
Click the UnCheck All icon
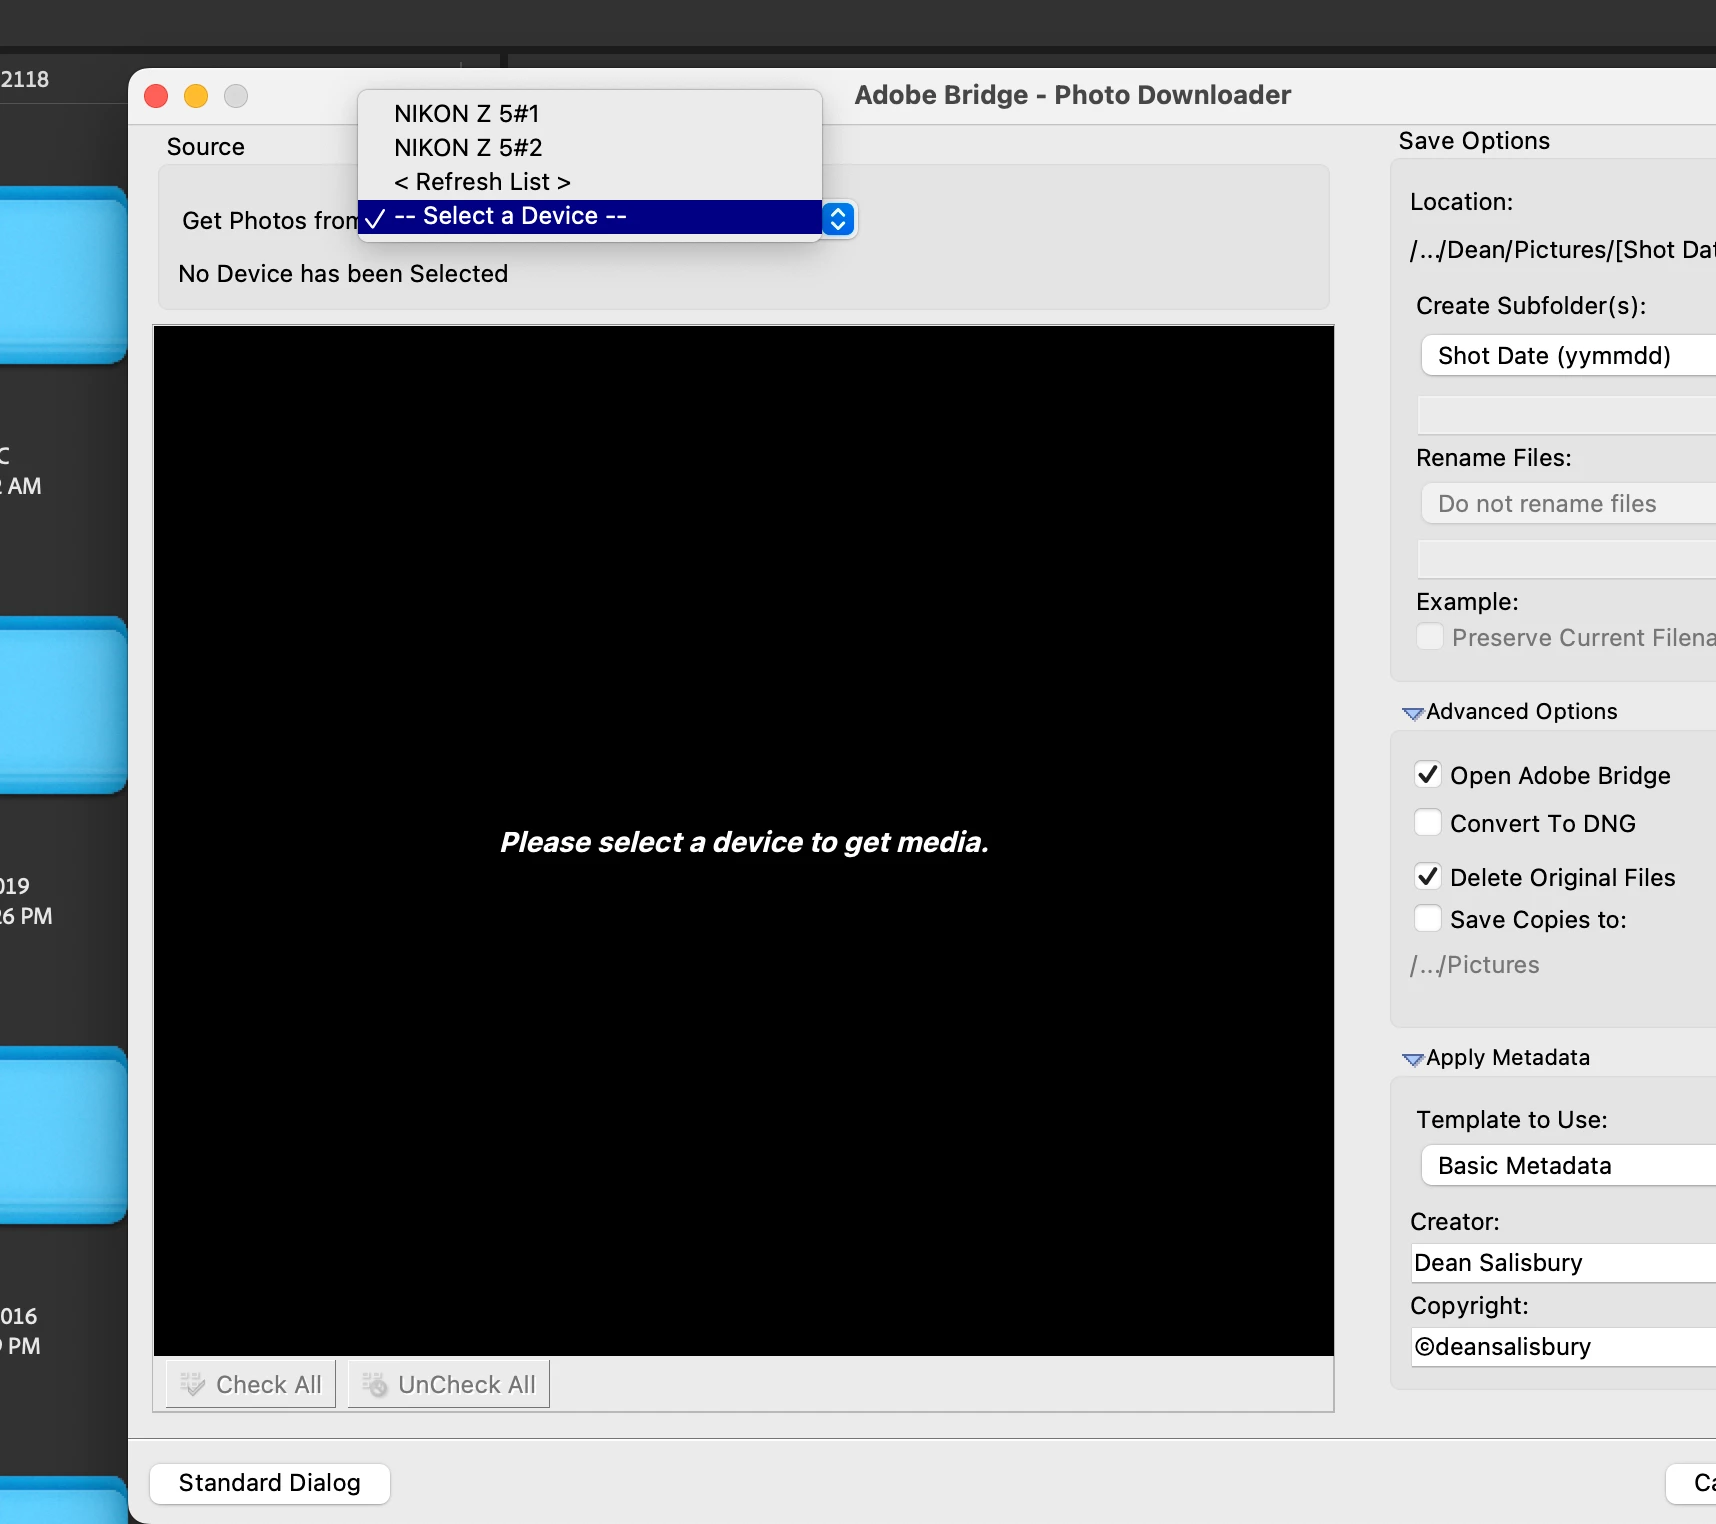pyautogui.click(x=374, y=1384)
